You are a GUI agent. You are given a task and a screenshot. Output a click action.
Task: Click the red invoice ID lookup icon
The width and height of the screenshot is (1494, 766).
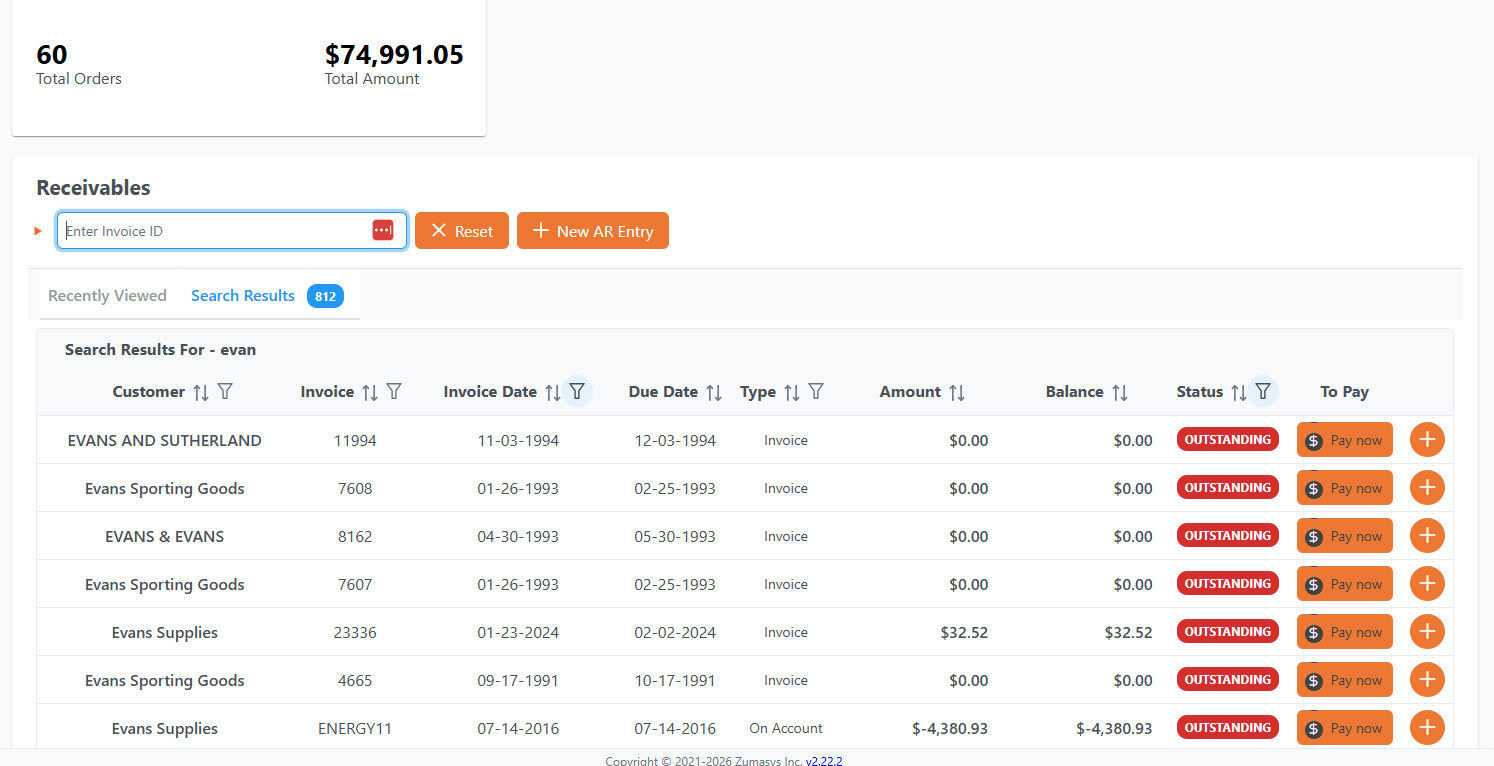(383, 229)
